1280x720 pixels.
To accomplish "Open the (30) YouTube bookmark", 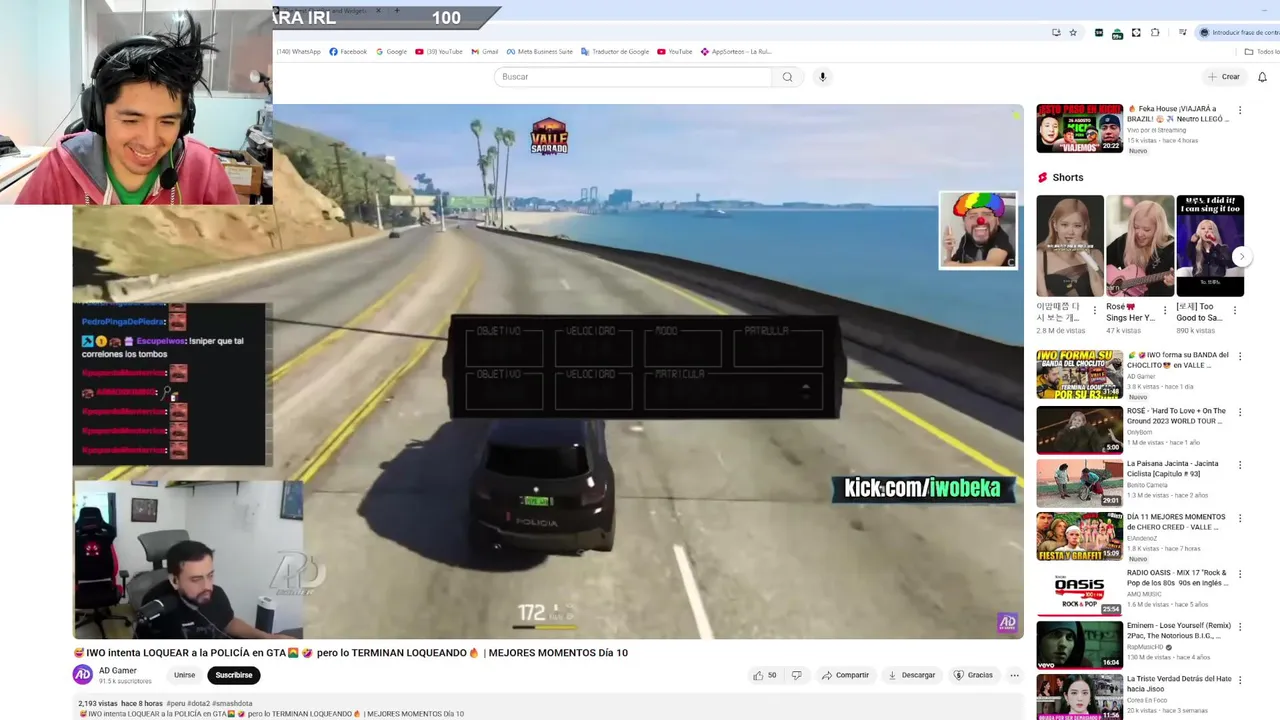I will coord(439,52).
